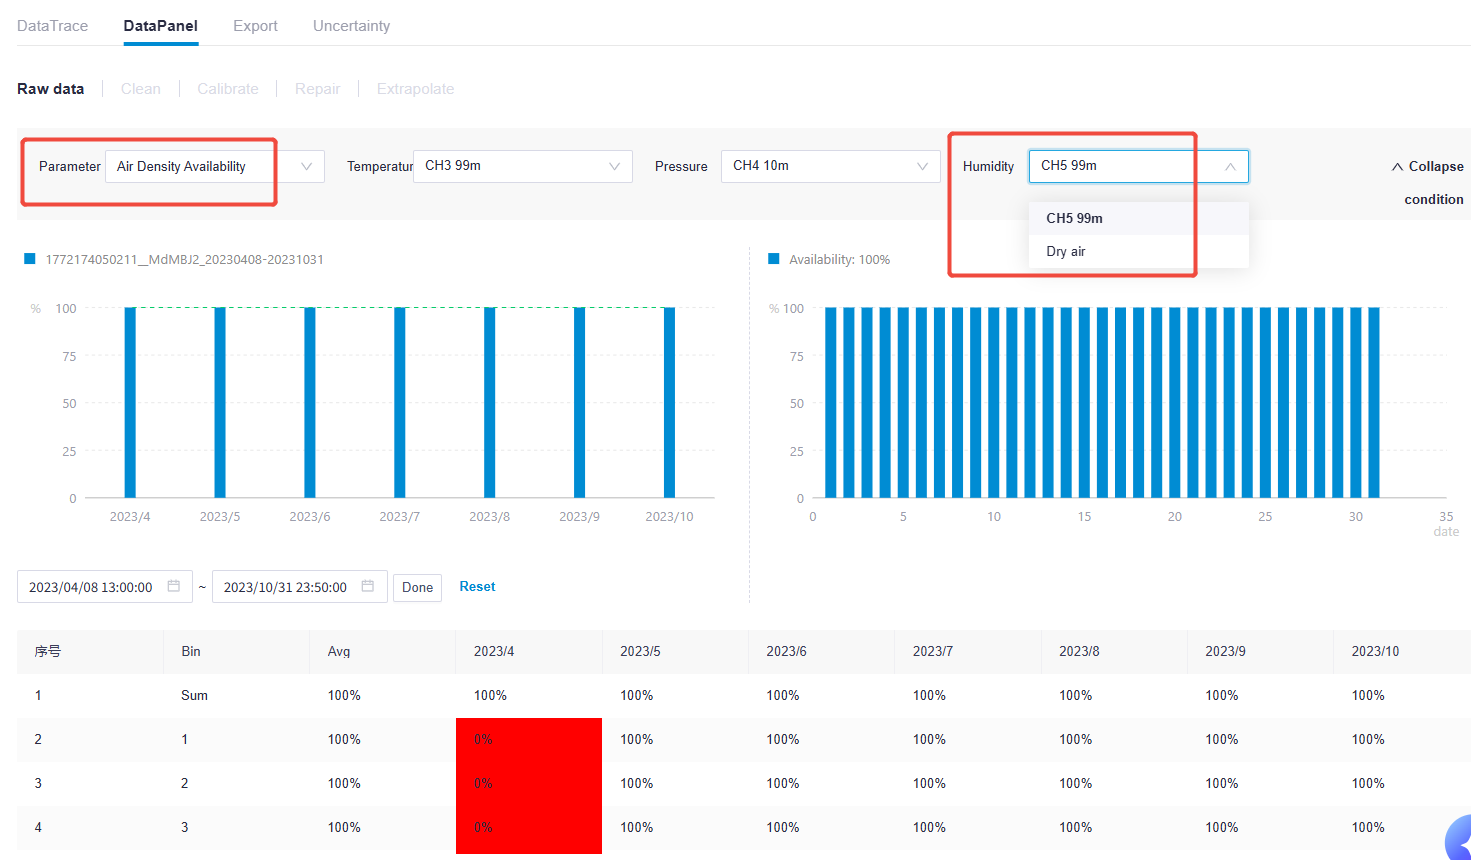The height and width of the screenshot is (860, 1471).
Task: Click calendar icon in start date field
Action: click(174, 586)
